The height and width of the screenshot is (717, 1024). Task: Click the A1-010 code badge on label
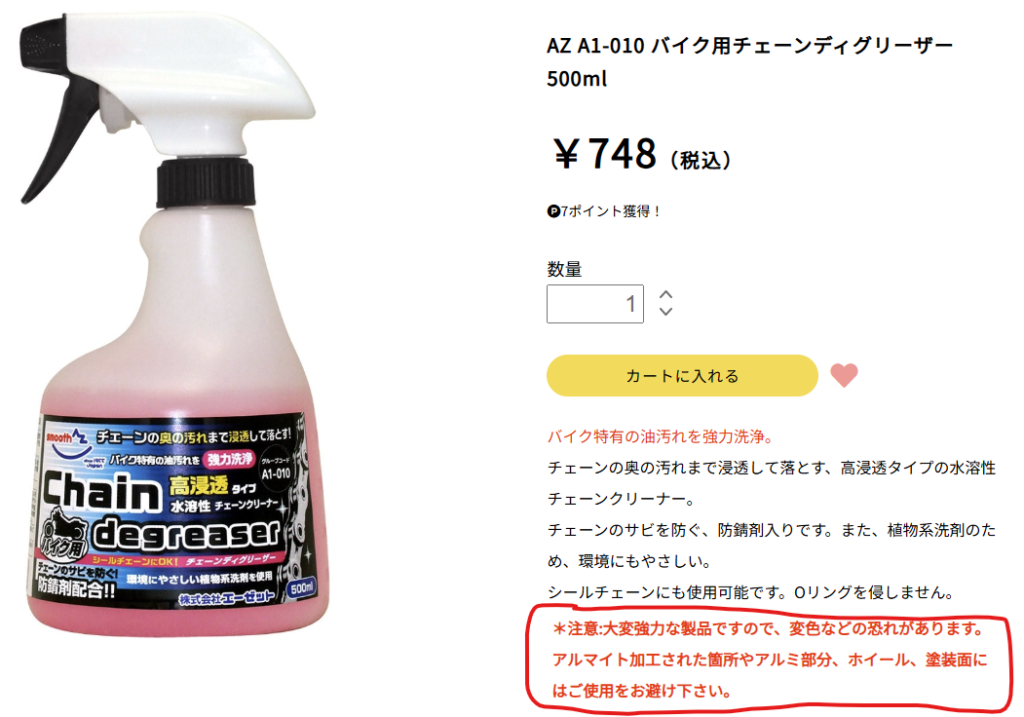point(276,470)
